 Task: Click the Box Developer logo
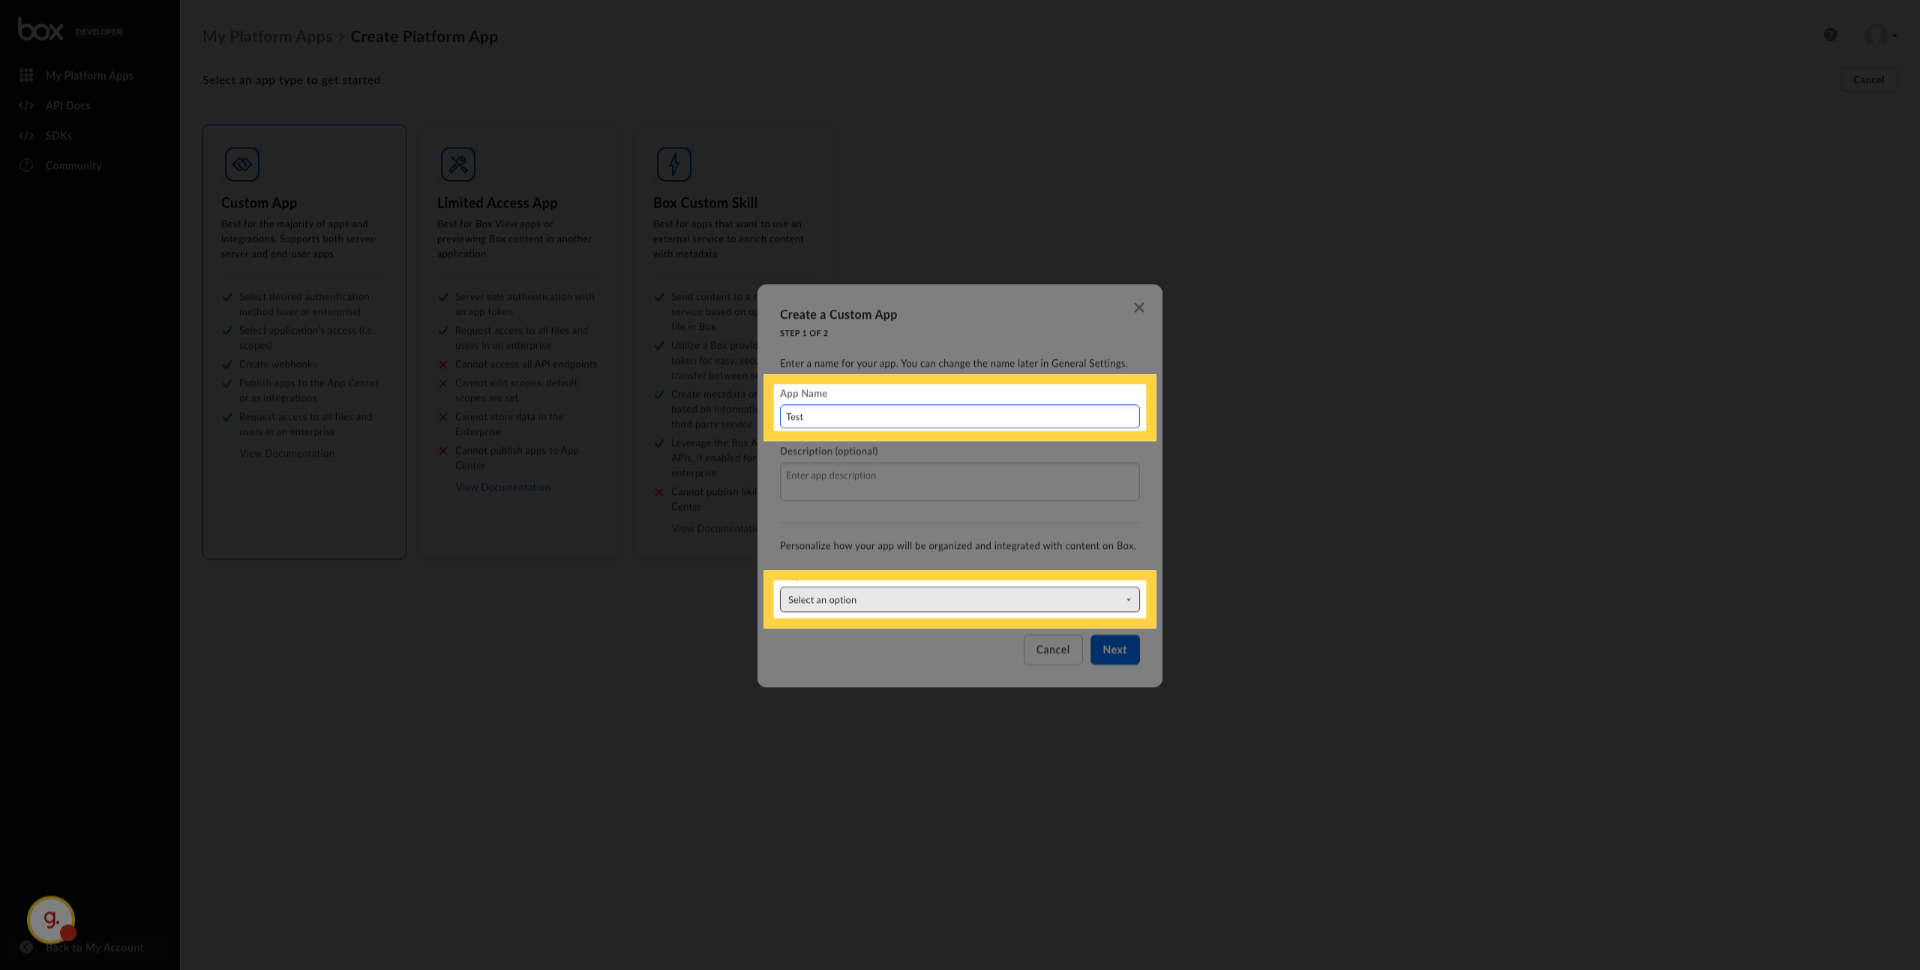[41, 31]
